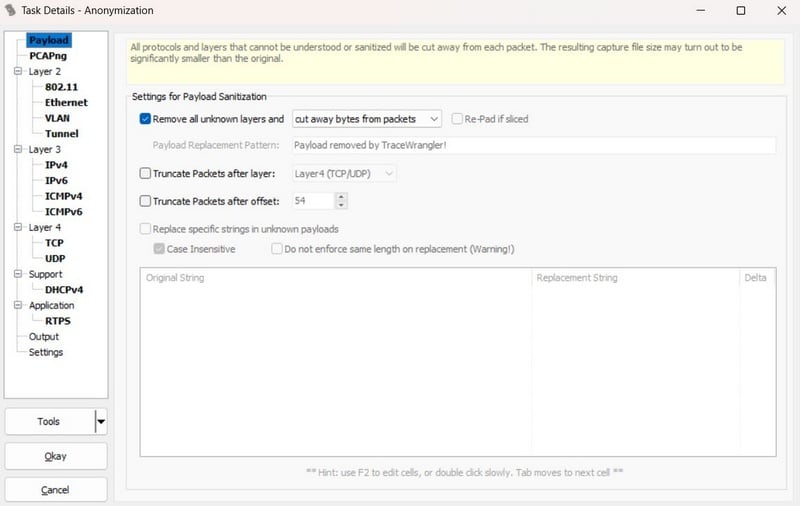Collapse the Layer 4 tree node

tap(18, 228)
